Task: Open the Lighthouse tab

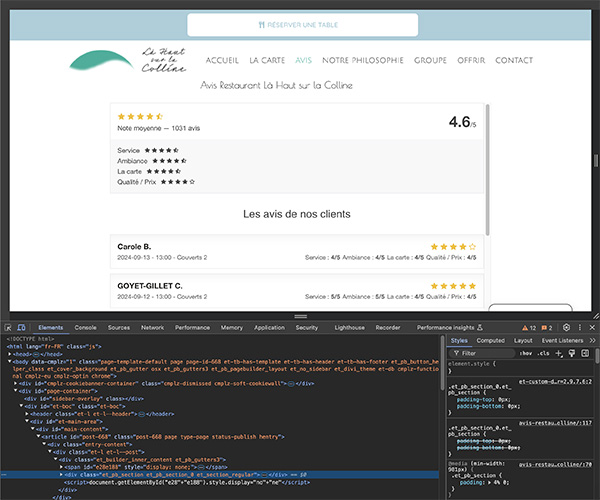Action: [x=349, y=327]
